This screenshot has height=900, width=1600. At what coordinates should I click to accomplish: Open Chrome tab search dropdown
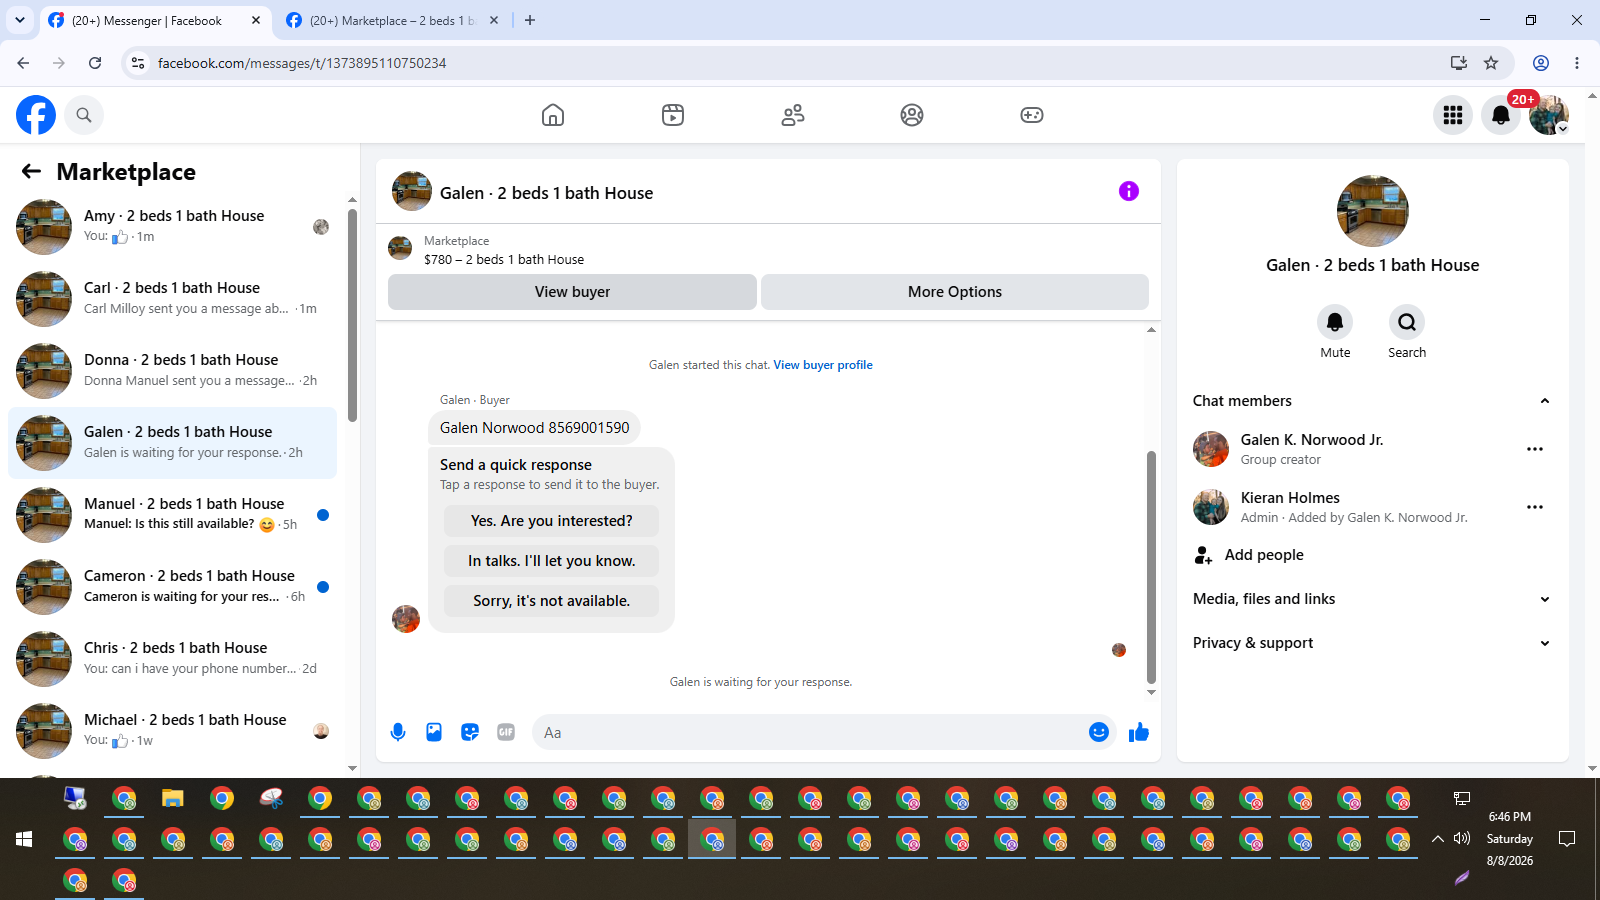20,20
